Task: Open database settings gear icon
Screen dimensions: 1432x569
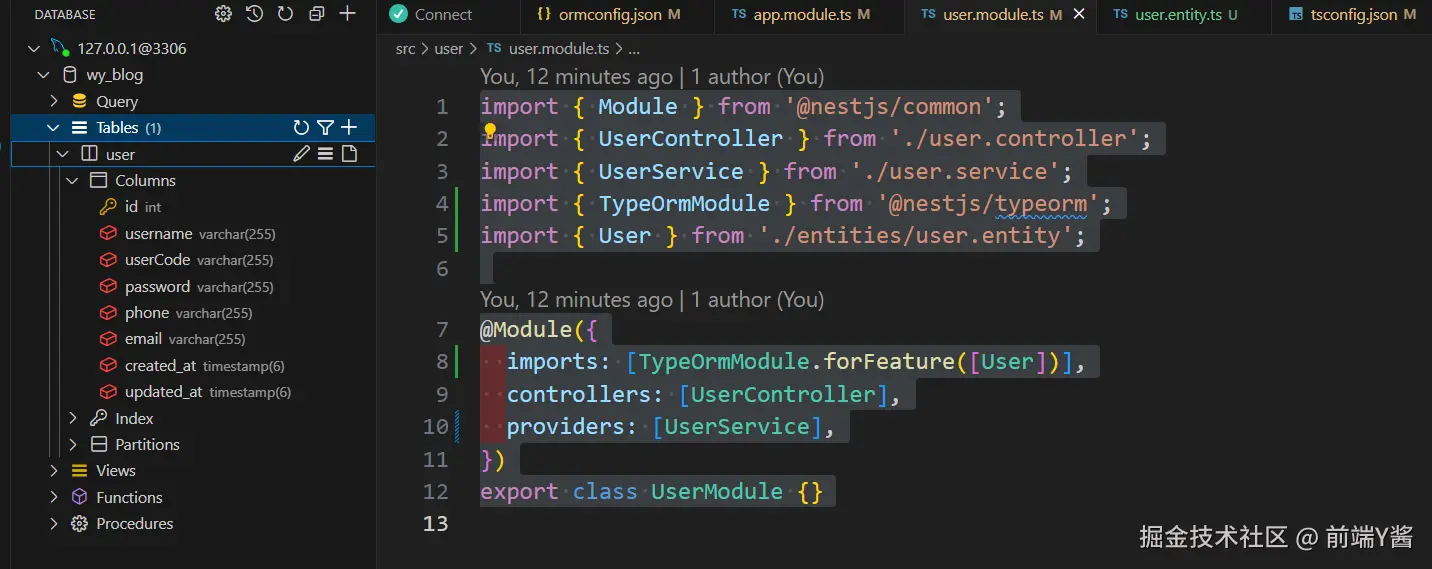Action: tap(223, 14)
